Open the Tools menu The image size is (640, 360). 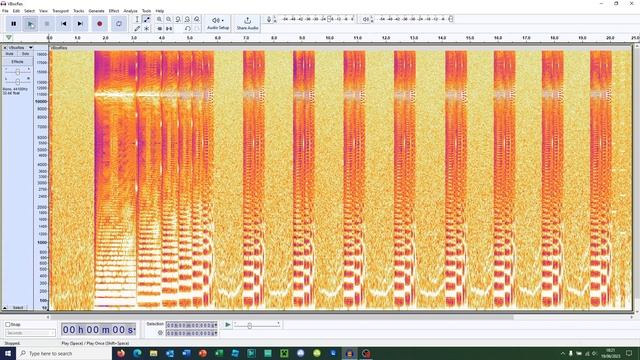pos(146,11)
